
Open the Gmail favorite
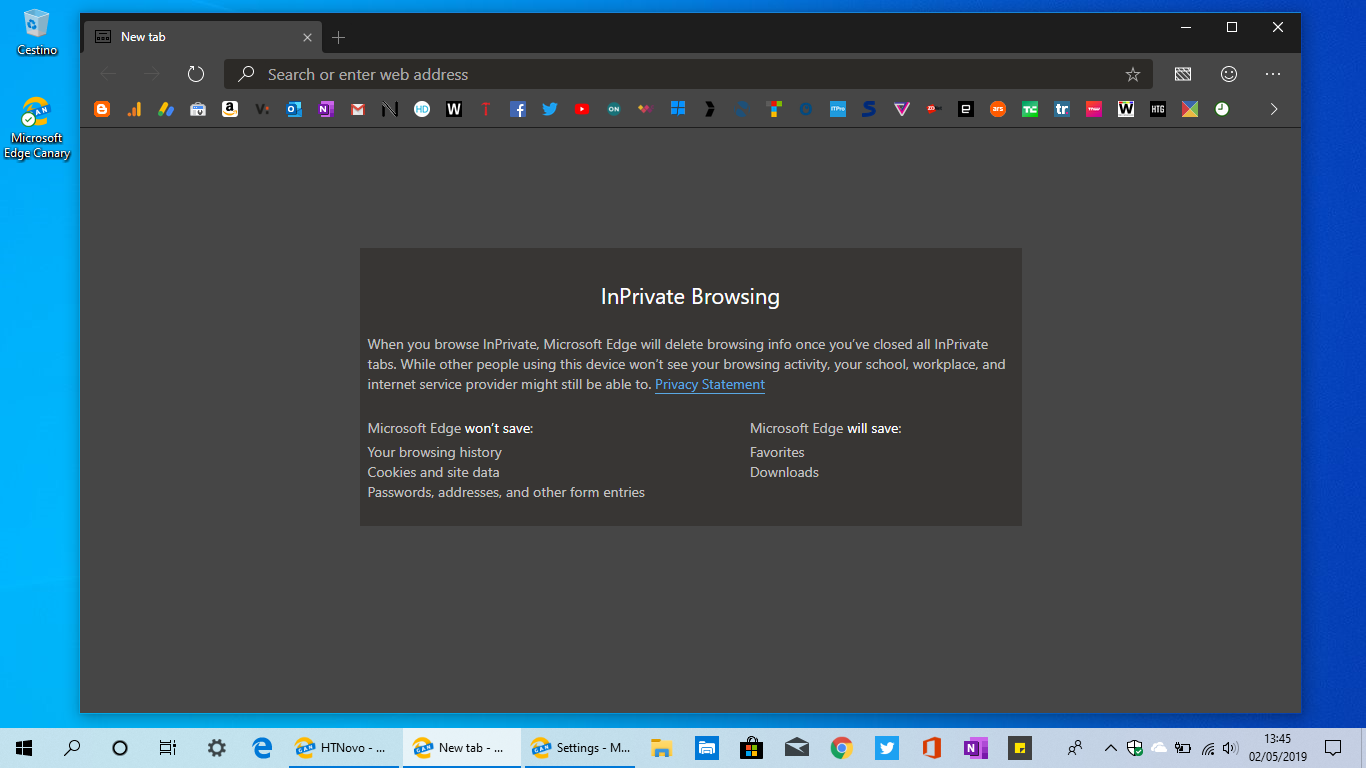tap(357, 109)
